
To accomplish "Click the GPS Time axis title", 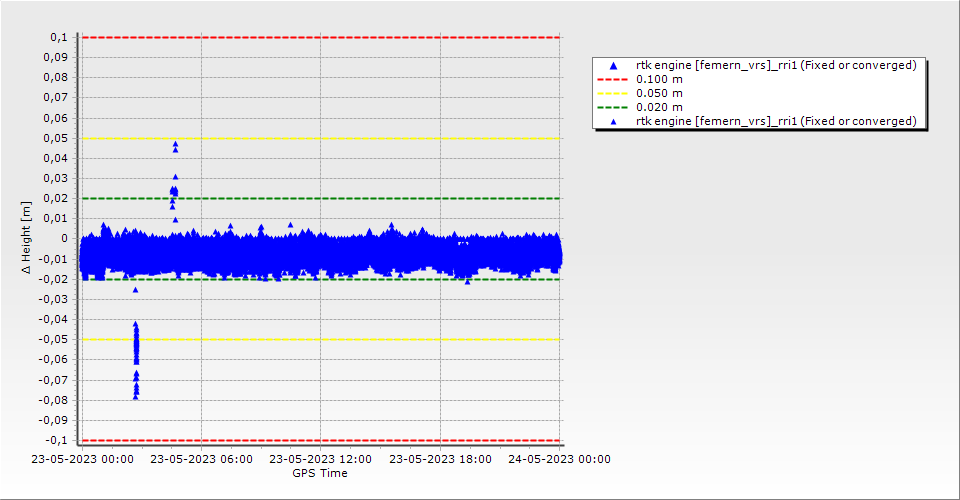I will pyautogui.click(x=320, y=473).
